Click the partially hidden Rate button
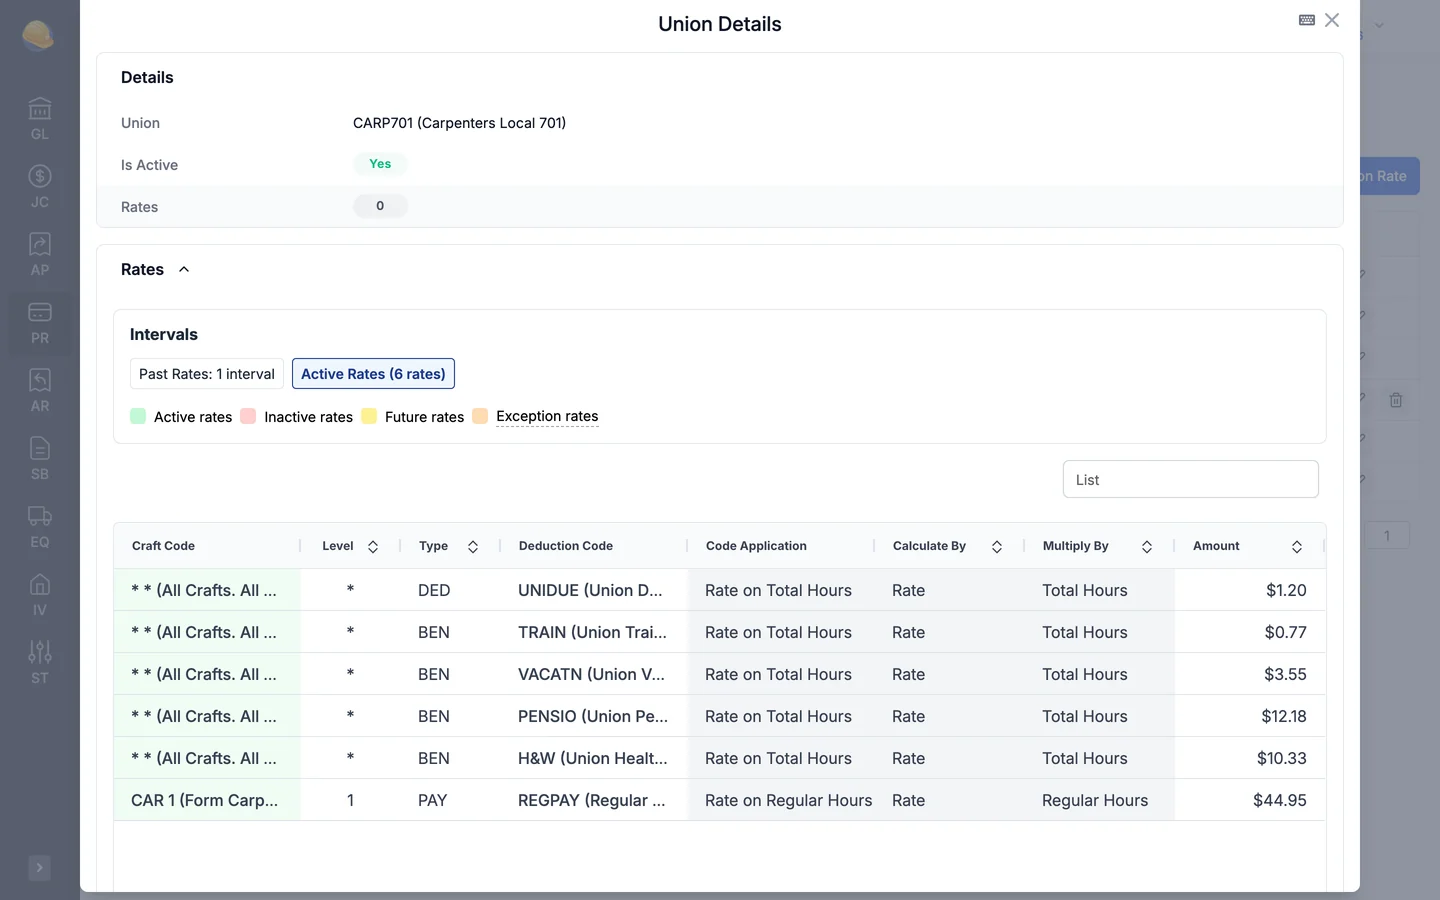 (x=1390, y=176)
